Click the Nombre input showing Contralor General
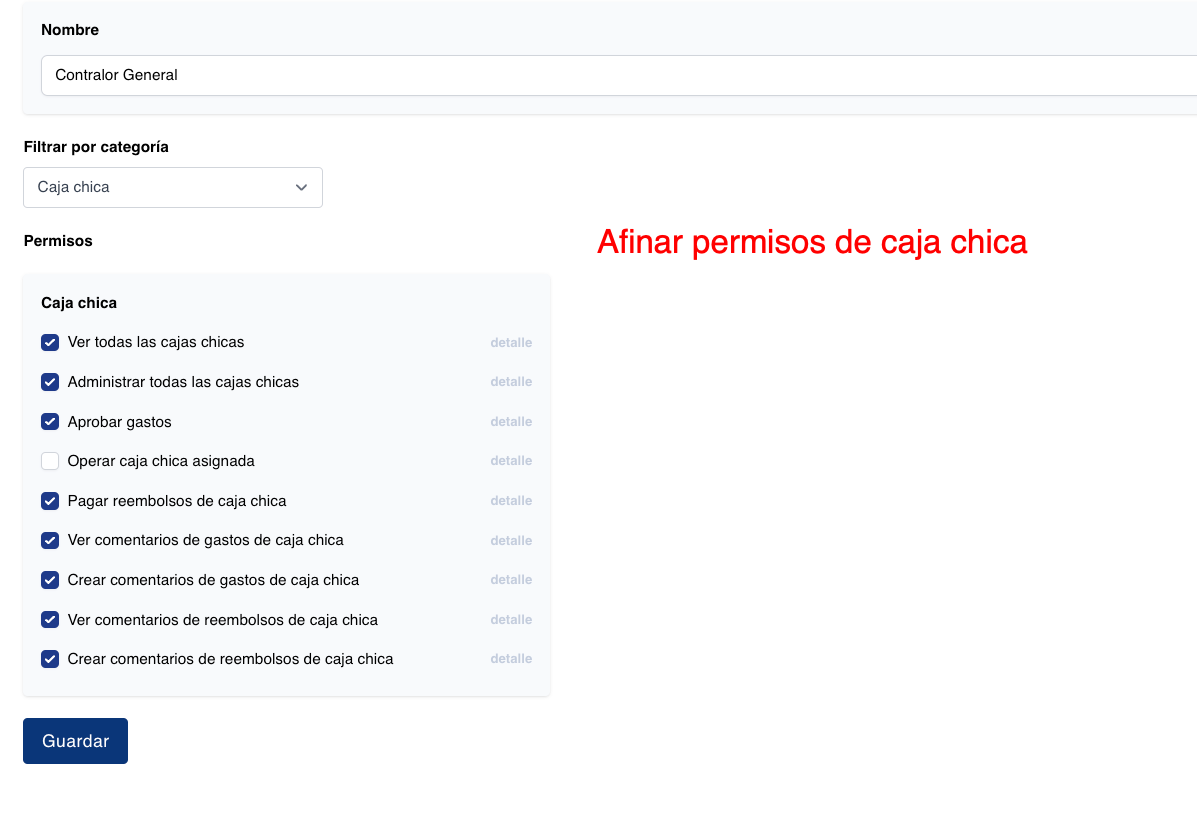 pos(400,75)
